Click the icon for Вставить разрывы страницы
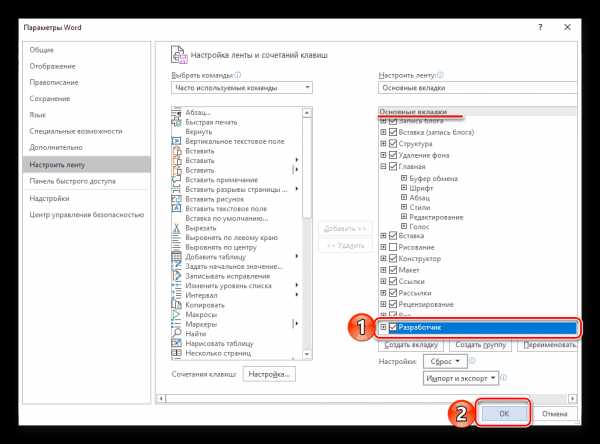 [176, 189]
